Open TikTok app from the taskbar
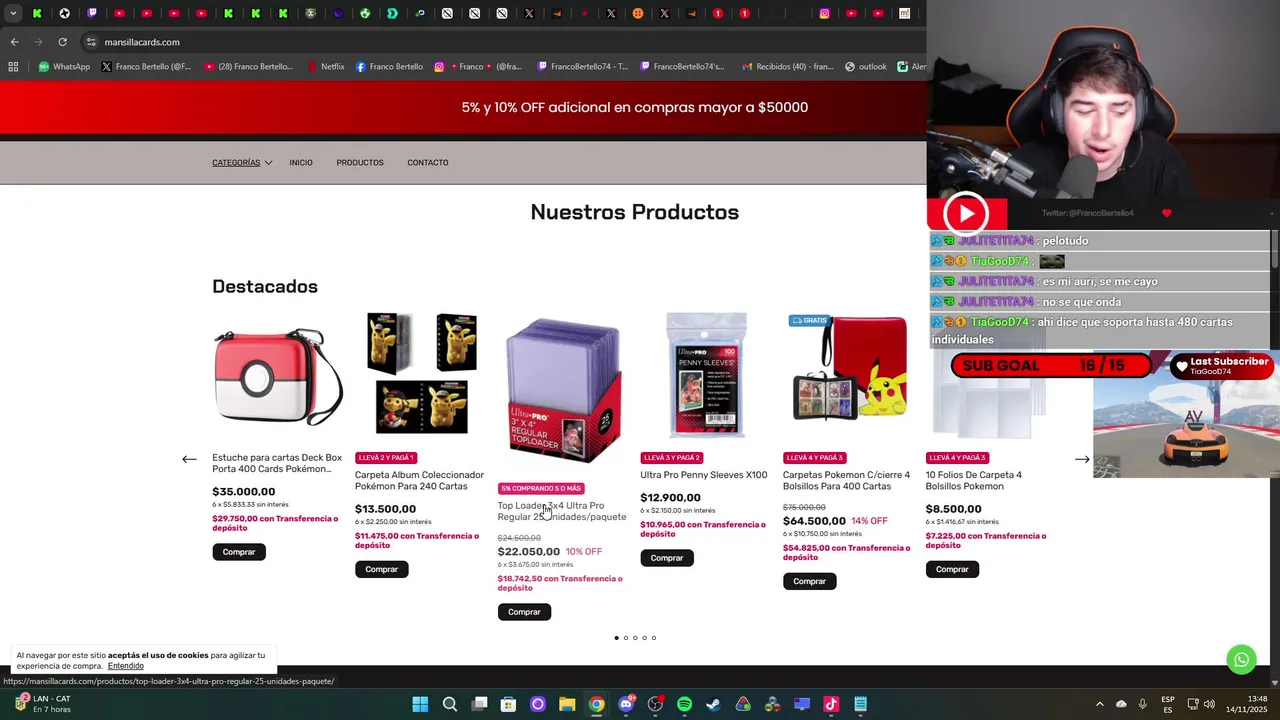The width and height of the screenshot is (1280, 720). [x=831, y=704]
